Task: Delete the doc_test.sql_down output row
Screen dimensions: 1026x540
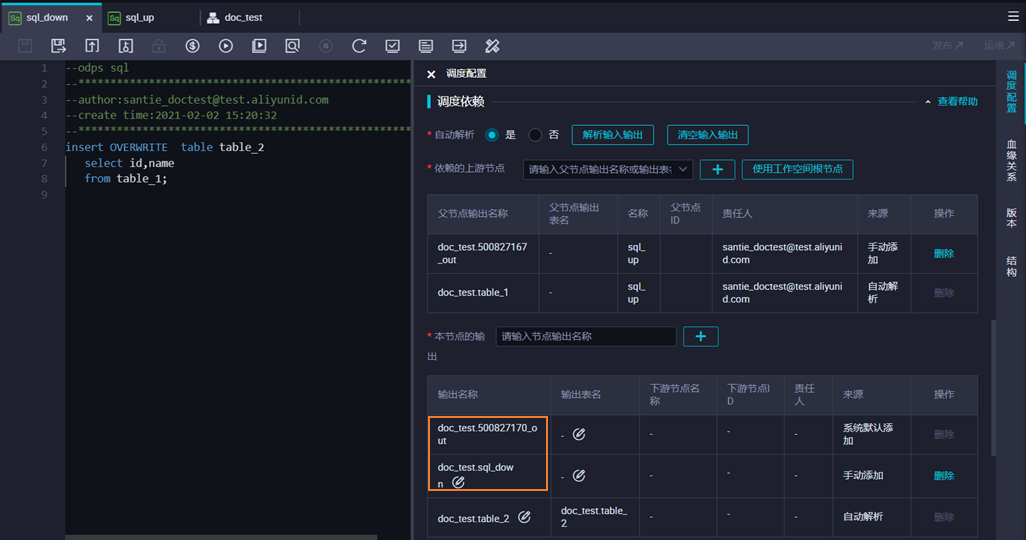Action: (x=944, y=476)
